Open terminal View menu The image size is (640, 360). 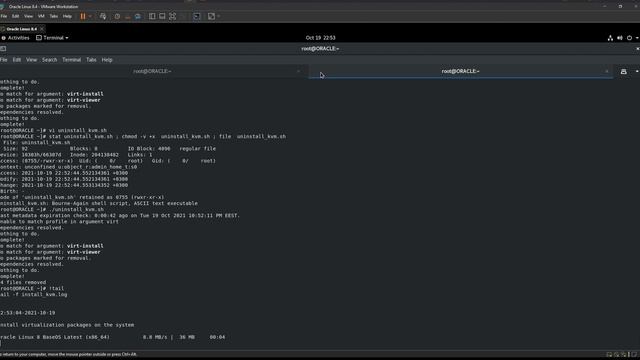click(31, 60)
